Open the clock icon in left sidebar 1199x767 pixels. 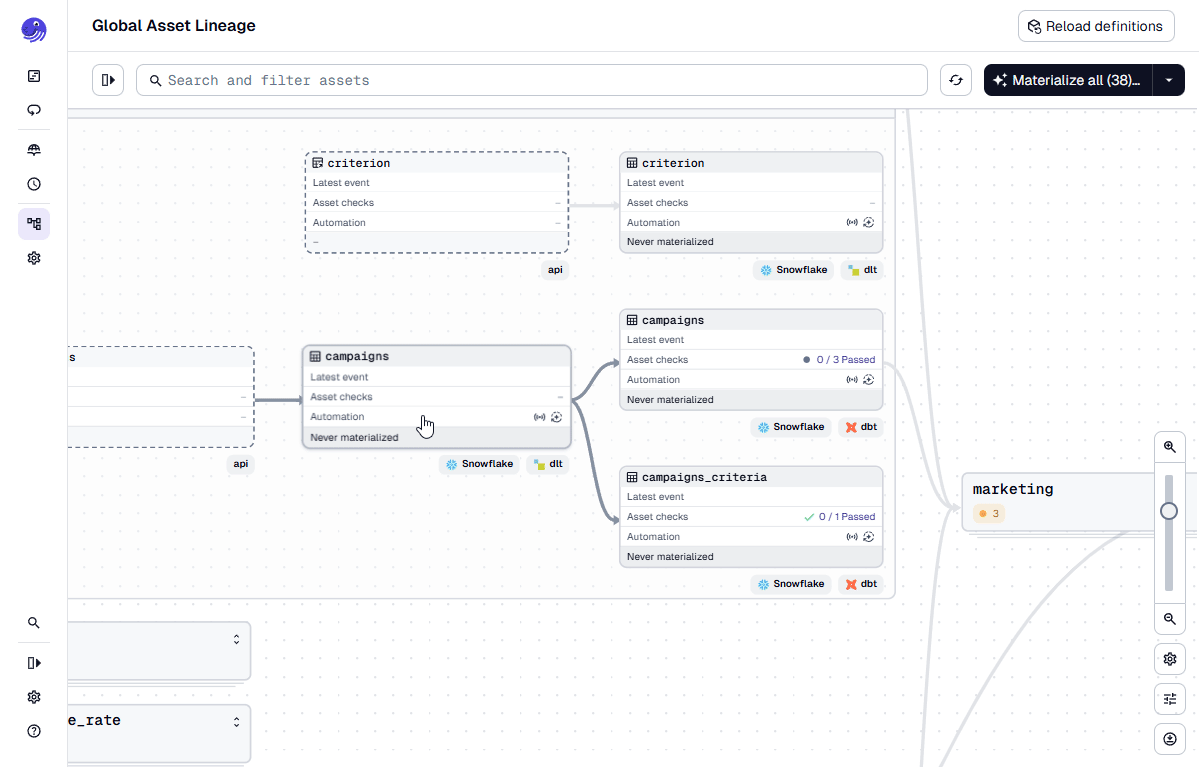(x=34, y=184)
